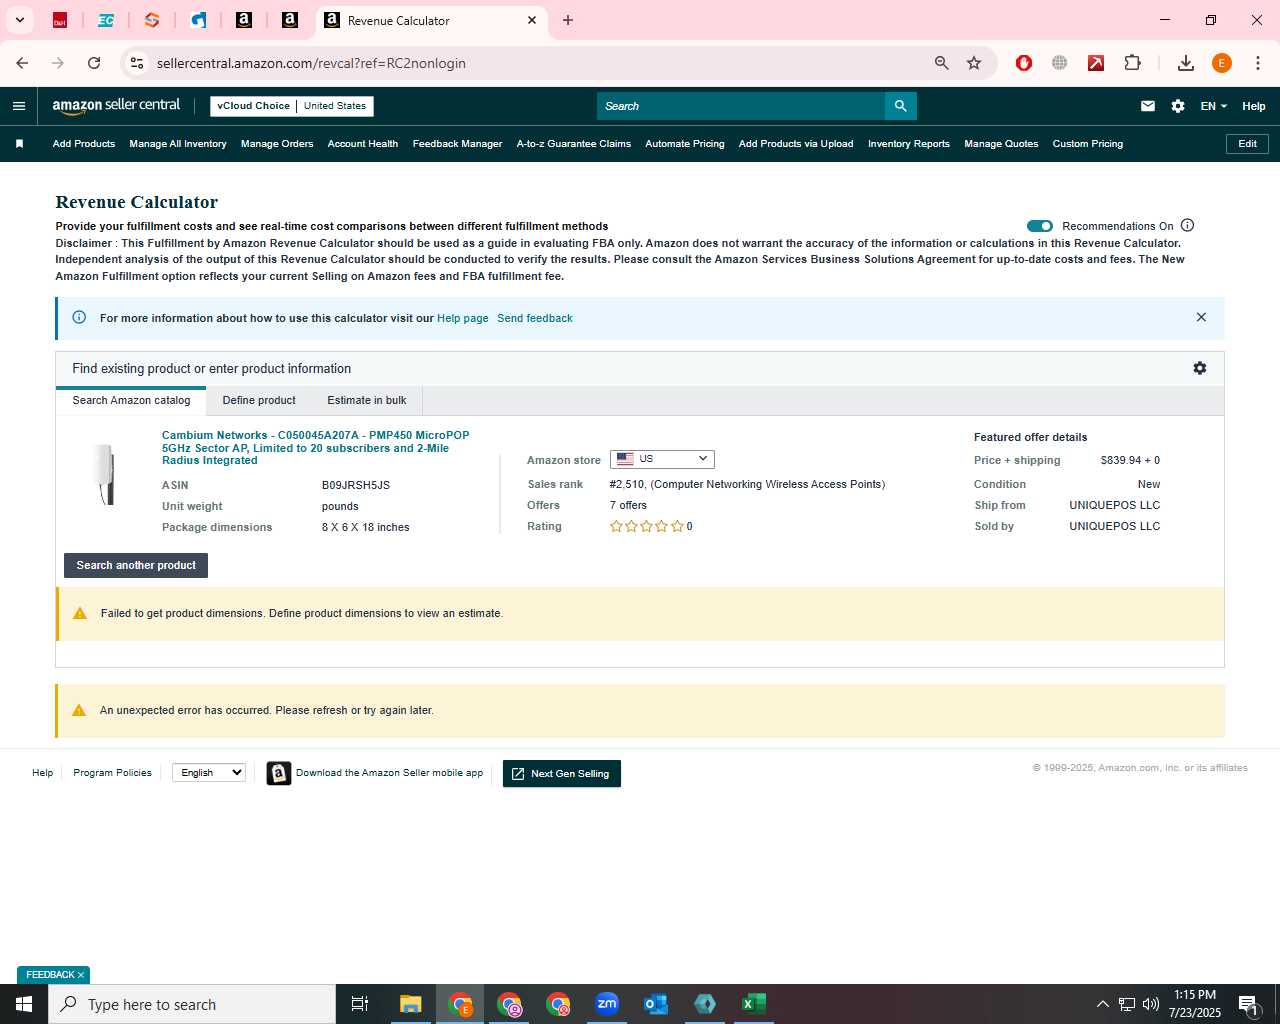Open a new browser tab
Screen dimensions: 1280x1024
568,20
